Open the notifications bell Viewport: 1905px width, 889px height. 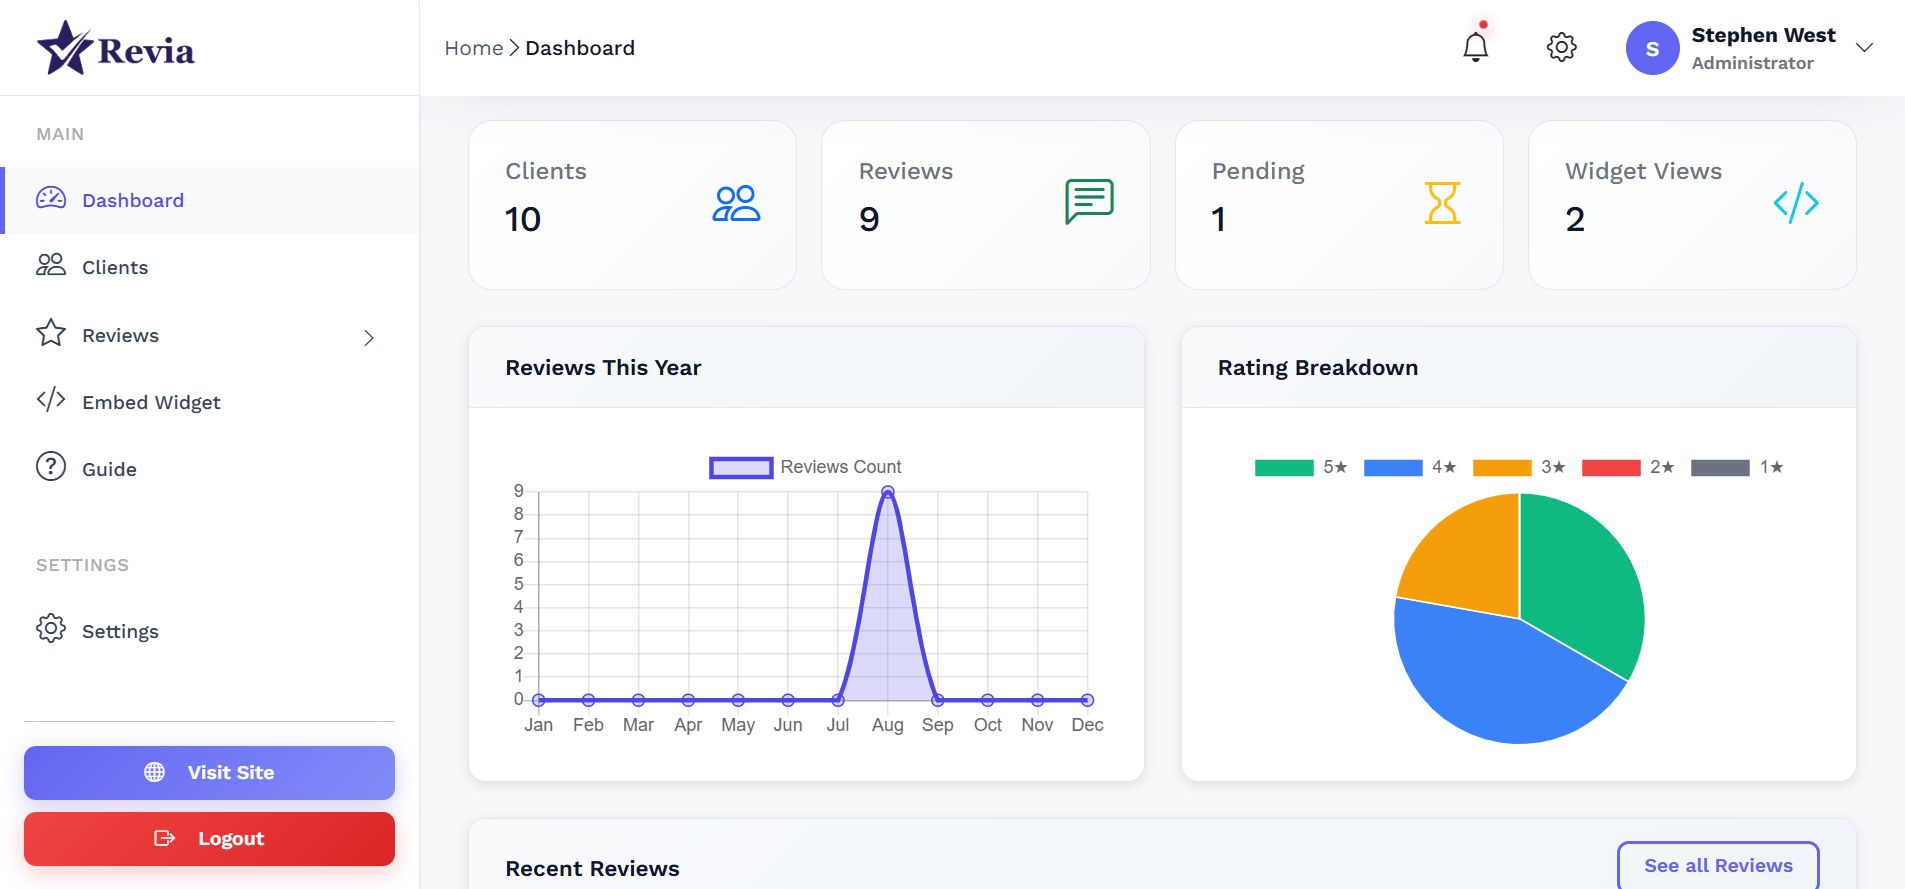pyautogui.click(x=1475, y=47)
